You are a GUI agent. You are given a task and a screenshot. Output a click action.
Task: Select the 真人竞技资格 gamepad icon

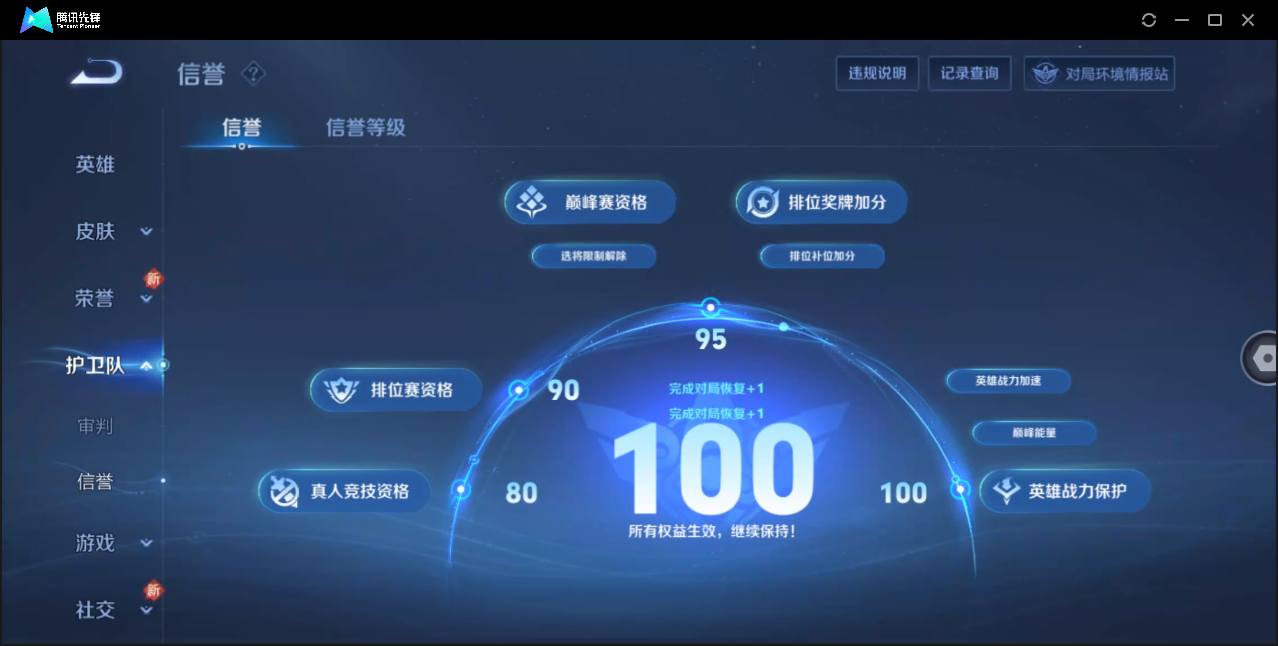click(x=284, y=491)
